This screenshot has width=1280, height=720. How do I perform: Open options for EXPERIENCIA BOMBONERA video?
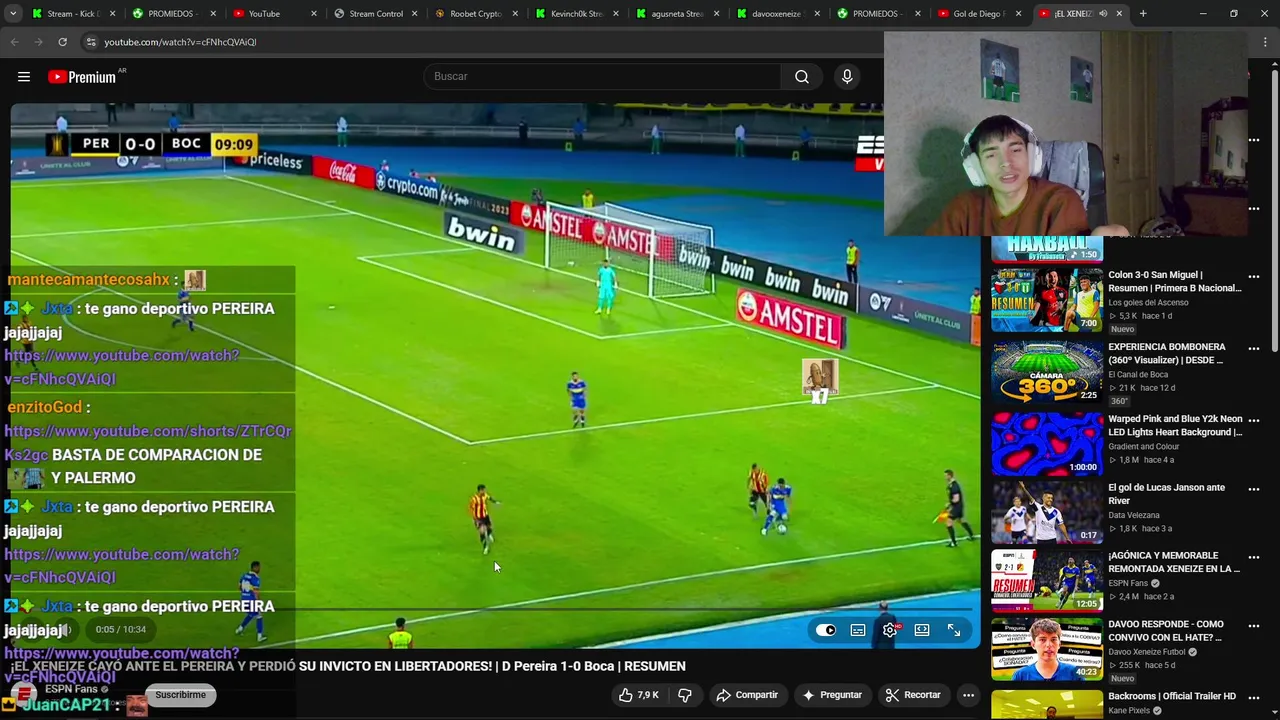pos(1254,348)
